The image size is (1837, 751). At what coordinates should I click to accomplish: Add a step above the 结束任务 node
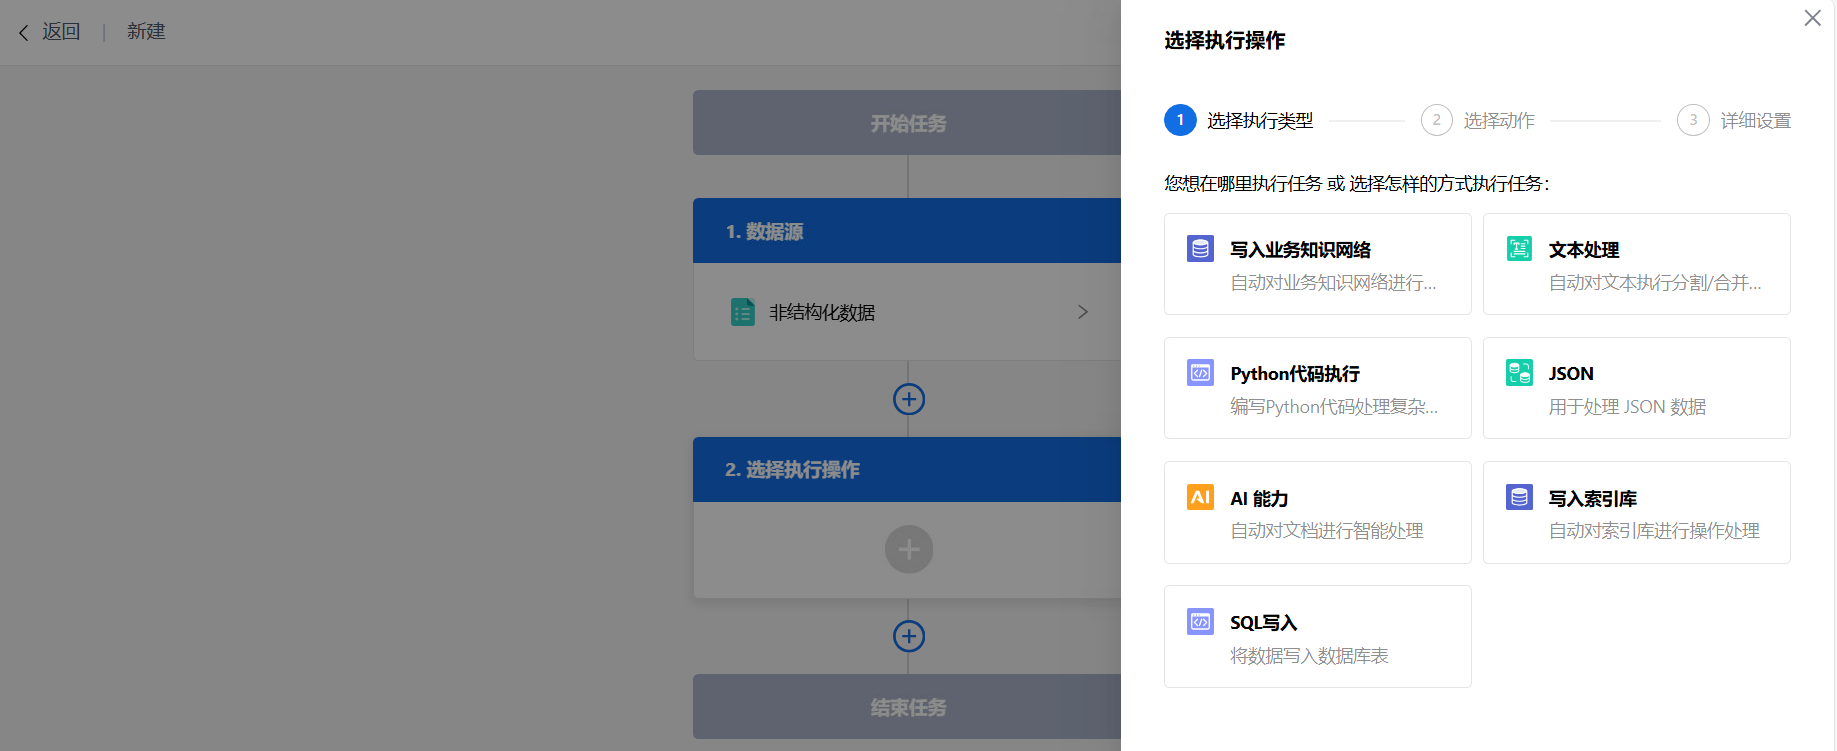click(908, 636)
